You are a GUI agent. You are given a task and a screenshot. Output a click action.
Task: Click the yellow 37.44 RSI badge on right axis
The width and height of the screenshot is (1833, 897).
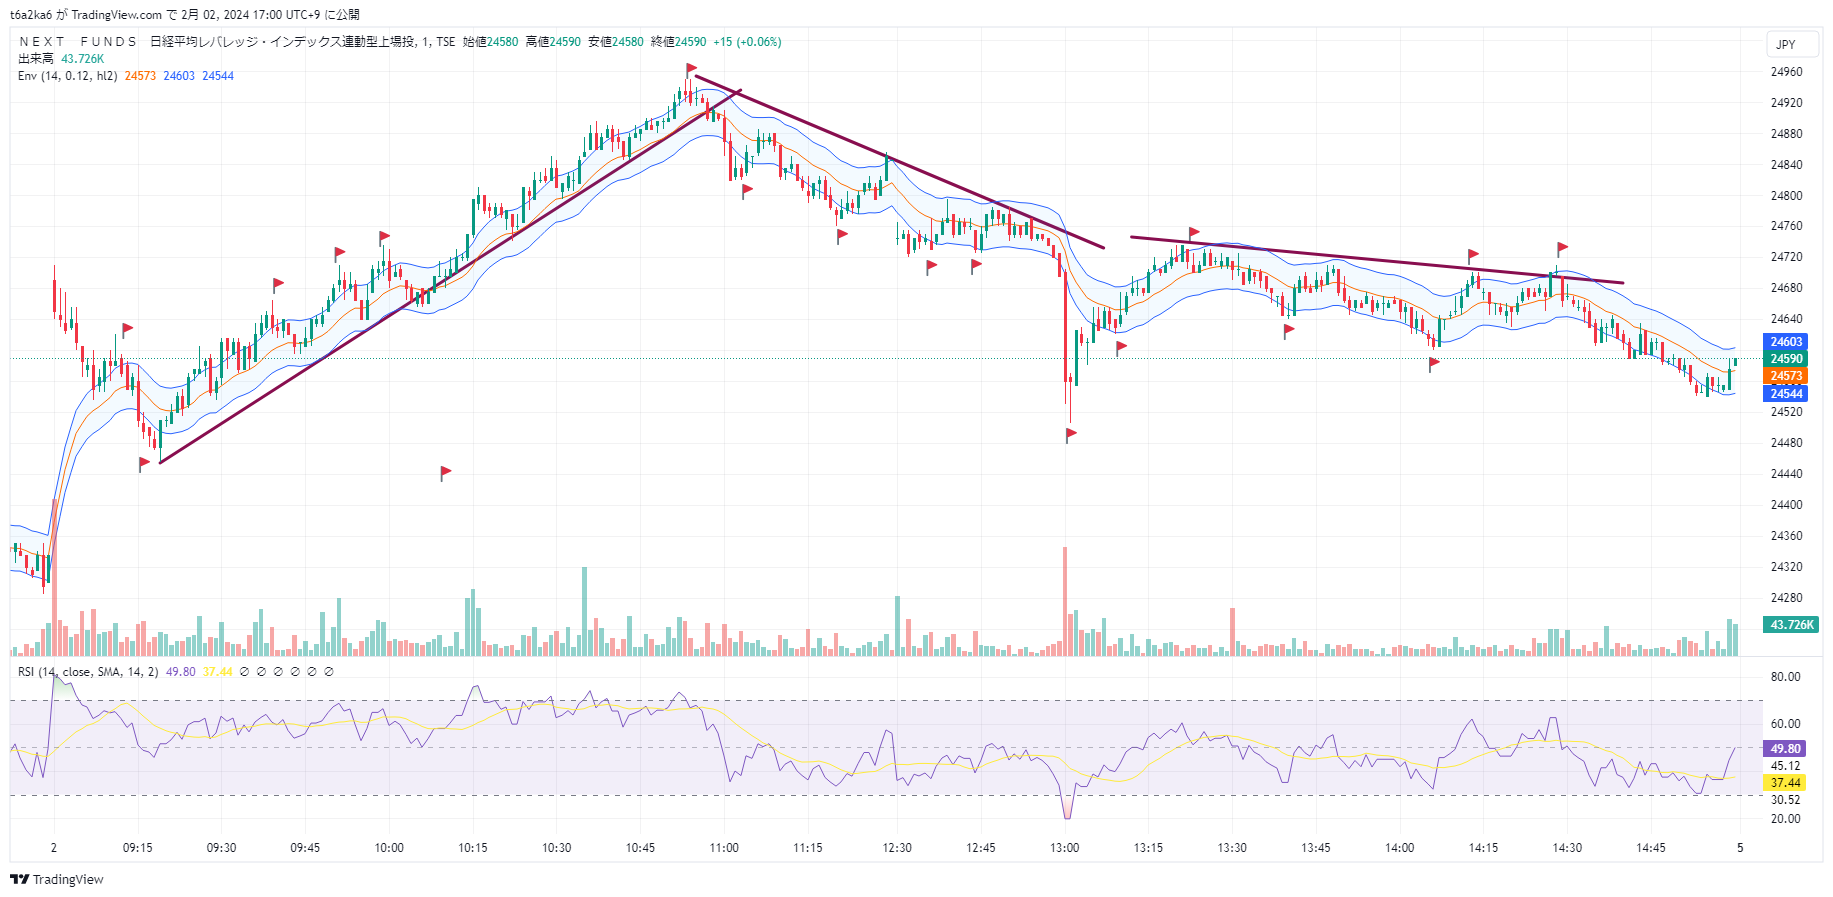pyautogui.click(x=1785, y=783)
